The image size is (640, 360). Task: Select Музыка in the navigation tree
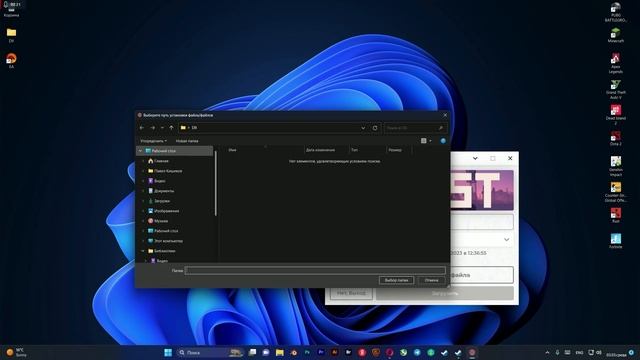[x=161, y=221]
